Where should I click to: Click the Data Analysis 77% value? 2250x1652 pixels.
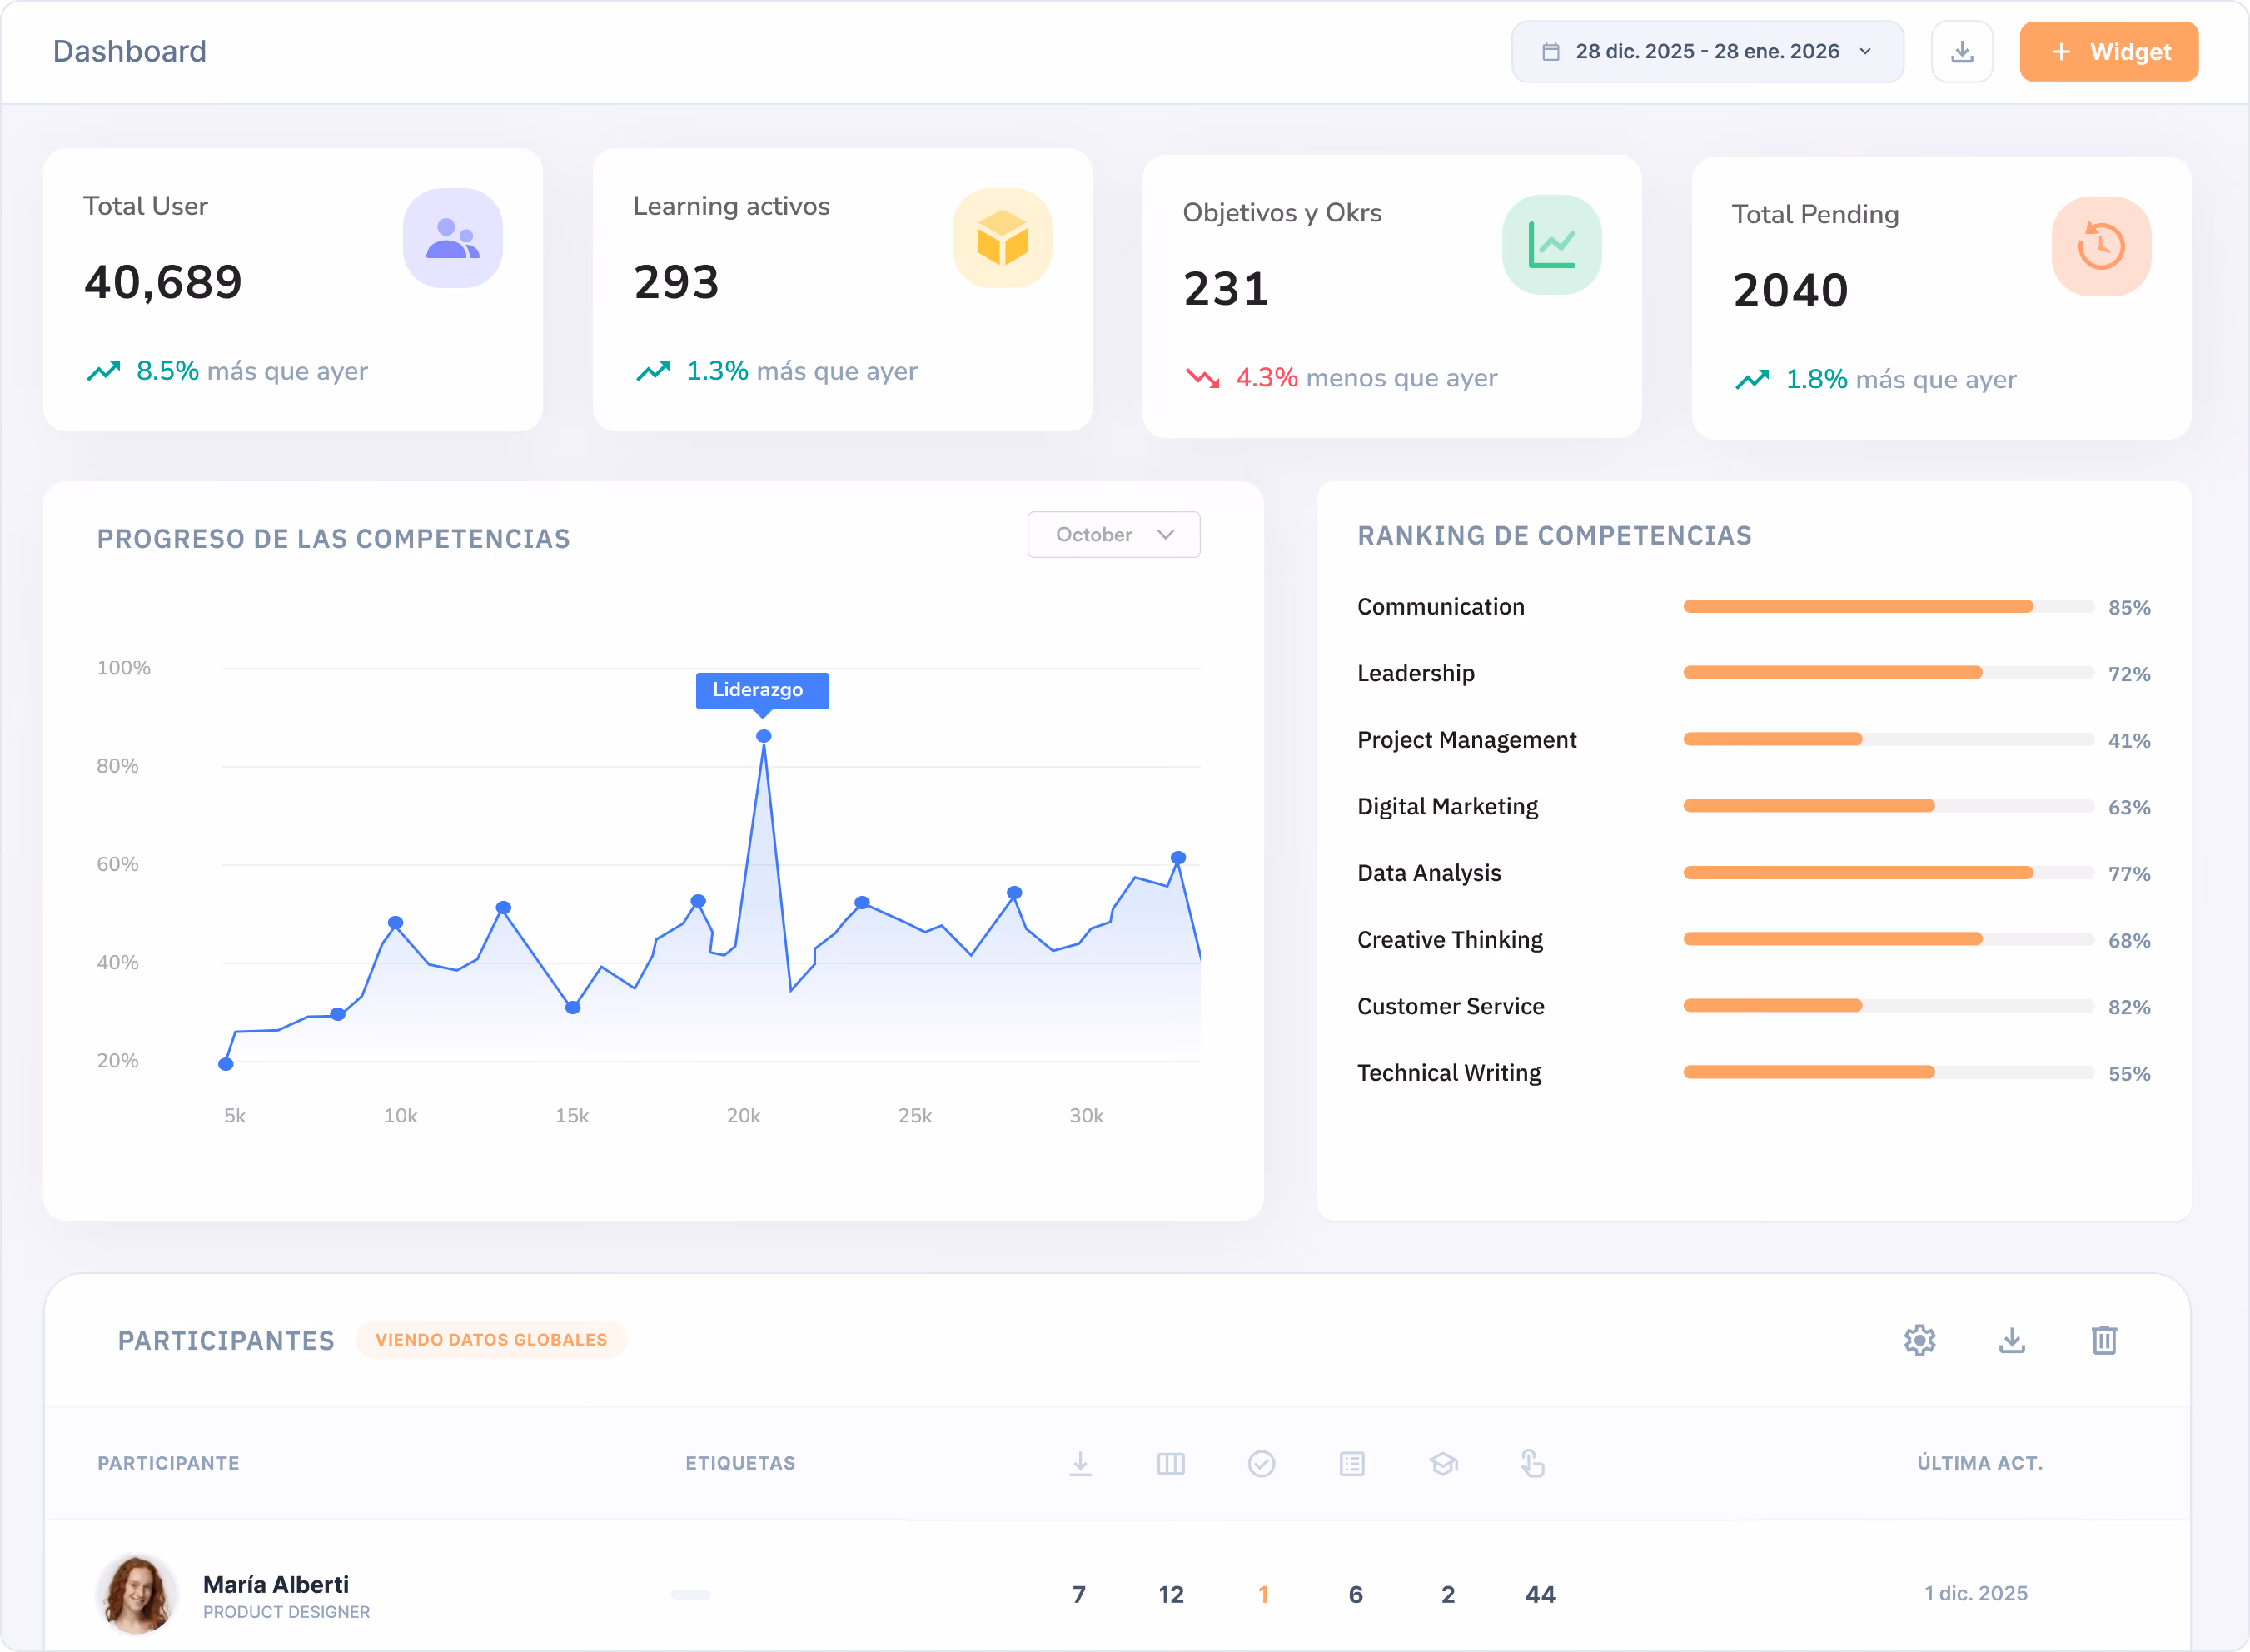[x=2129, y=874]
